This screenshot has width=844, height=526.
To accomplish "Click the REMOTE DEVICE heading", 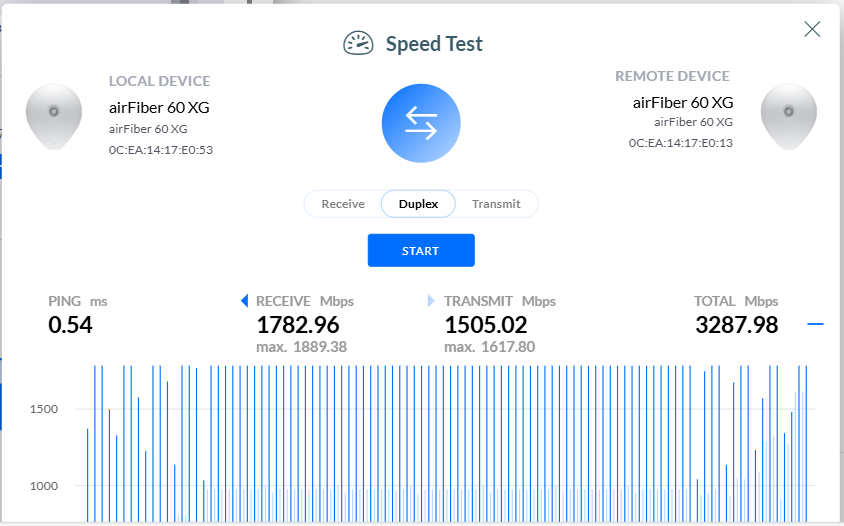I will (672, 76).
